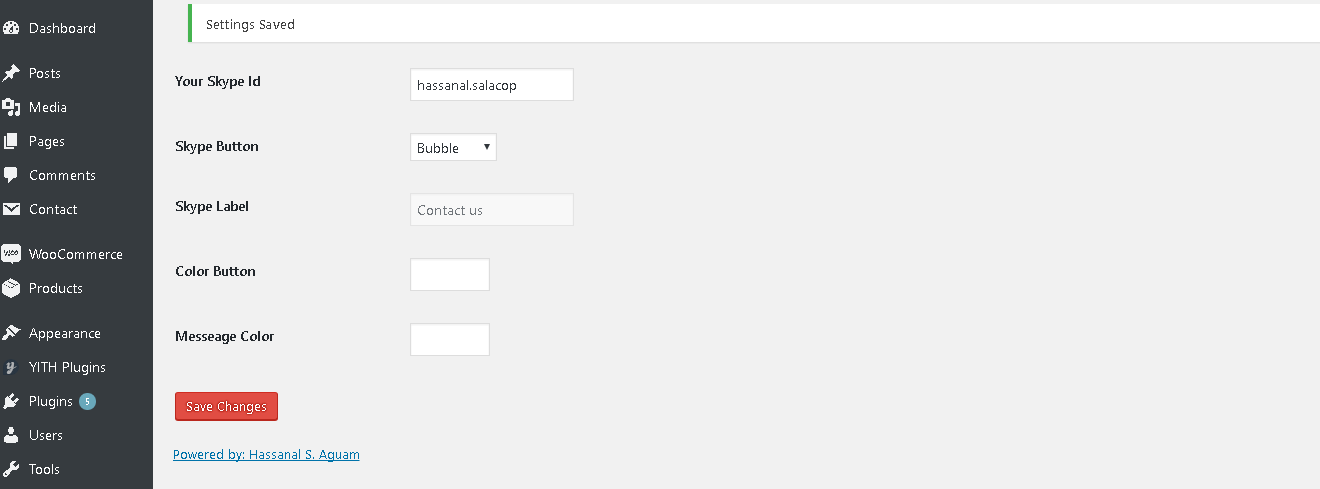
Task: Pick a color in Messeage Color field
Action: (450, 339)
